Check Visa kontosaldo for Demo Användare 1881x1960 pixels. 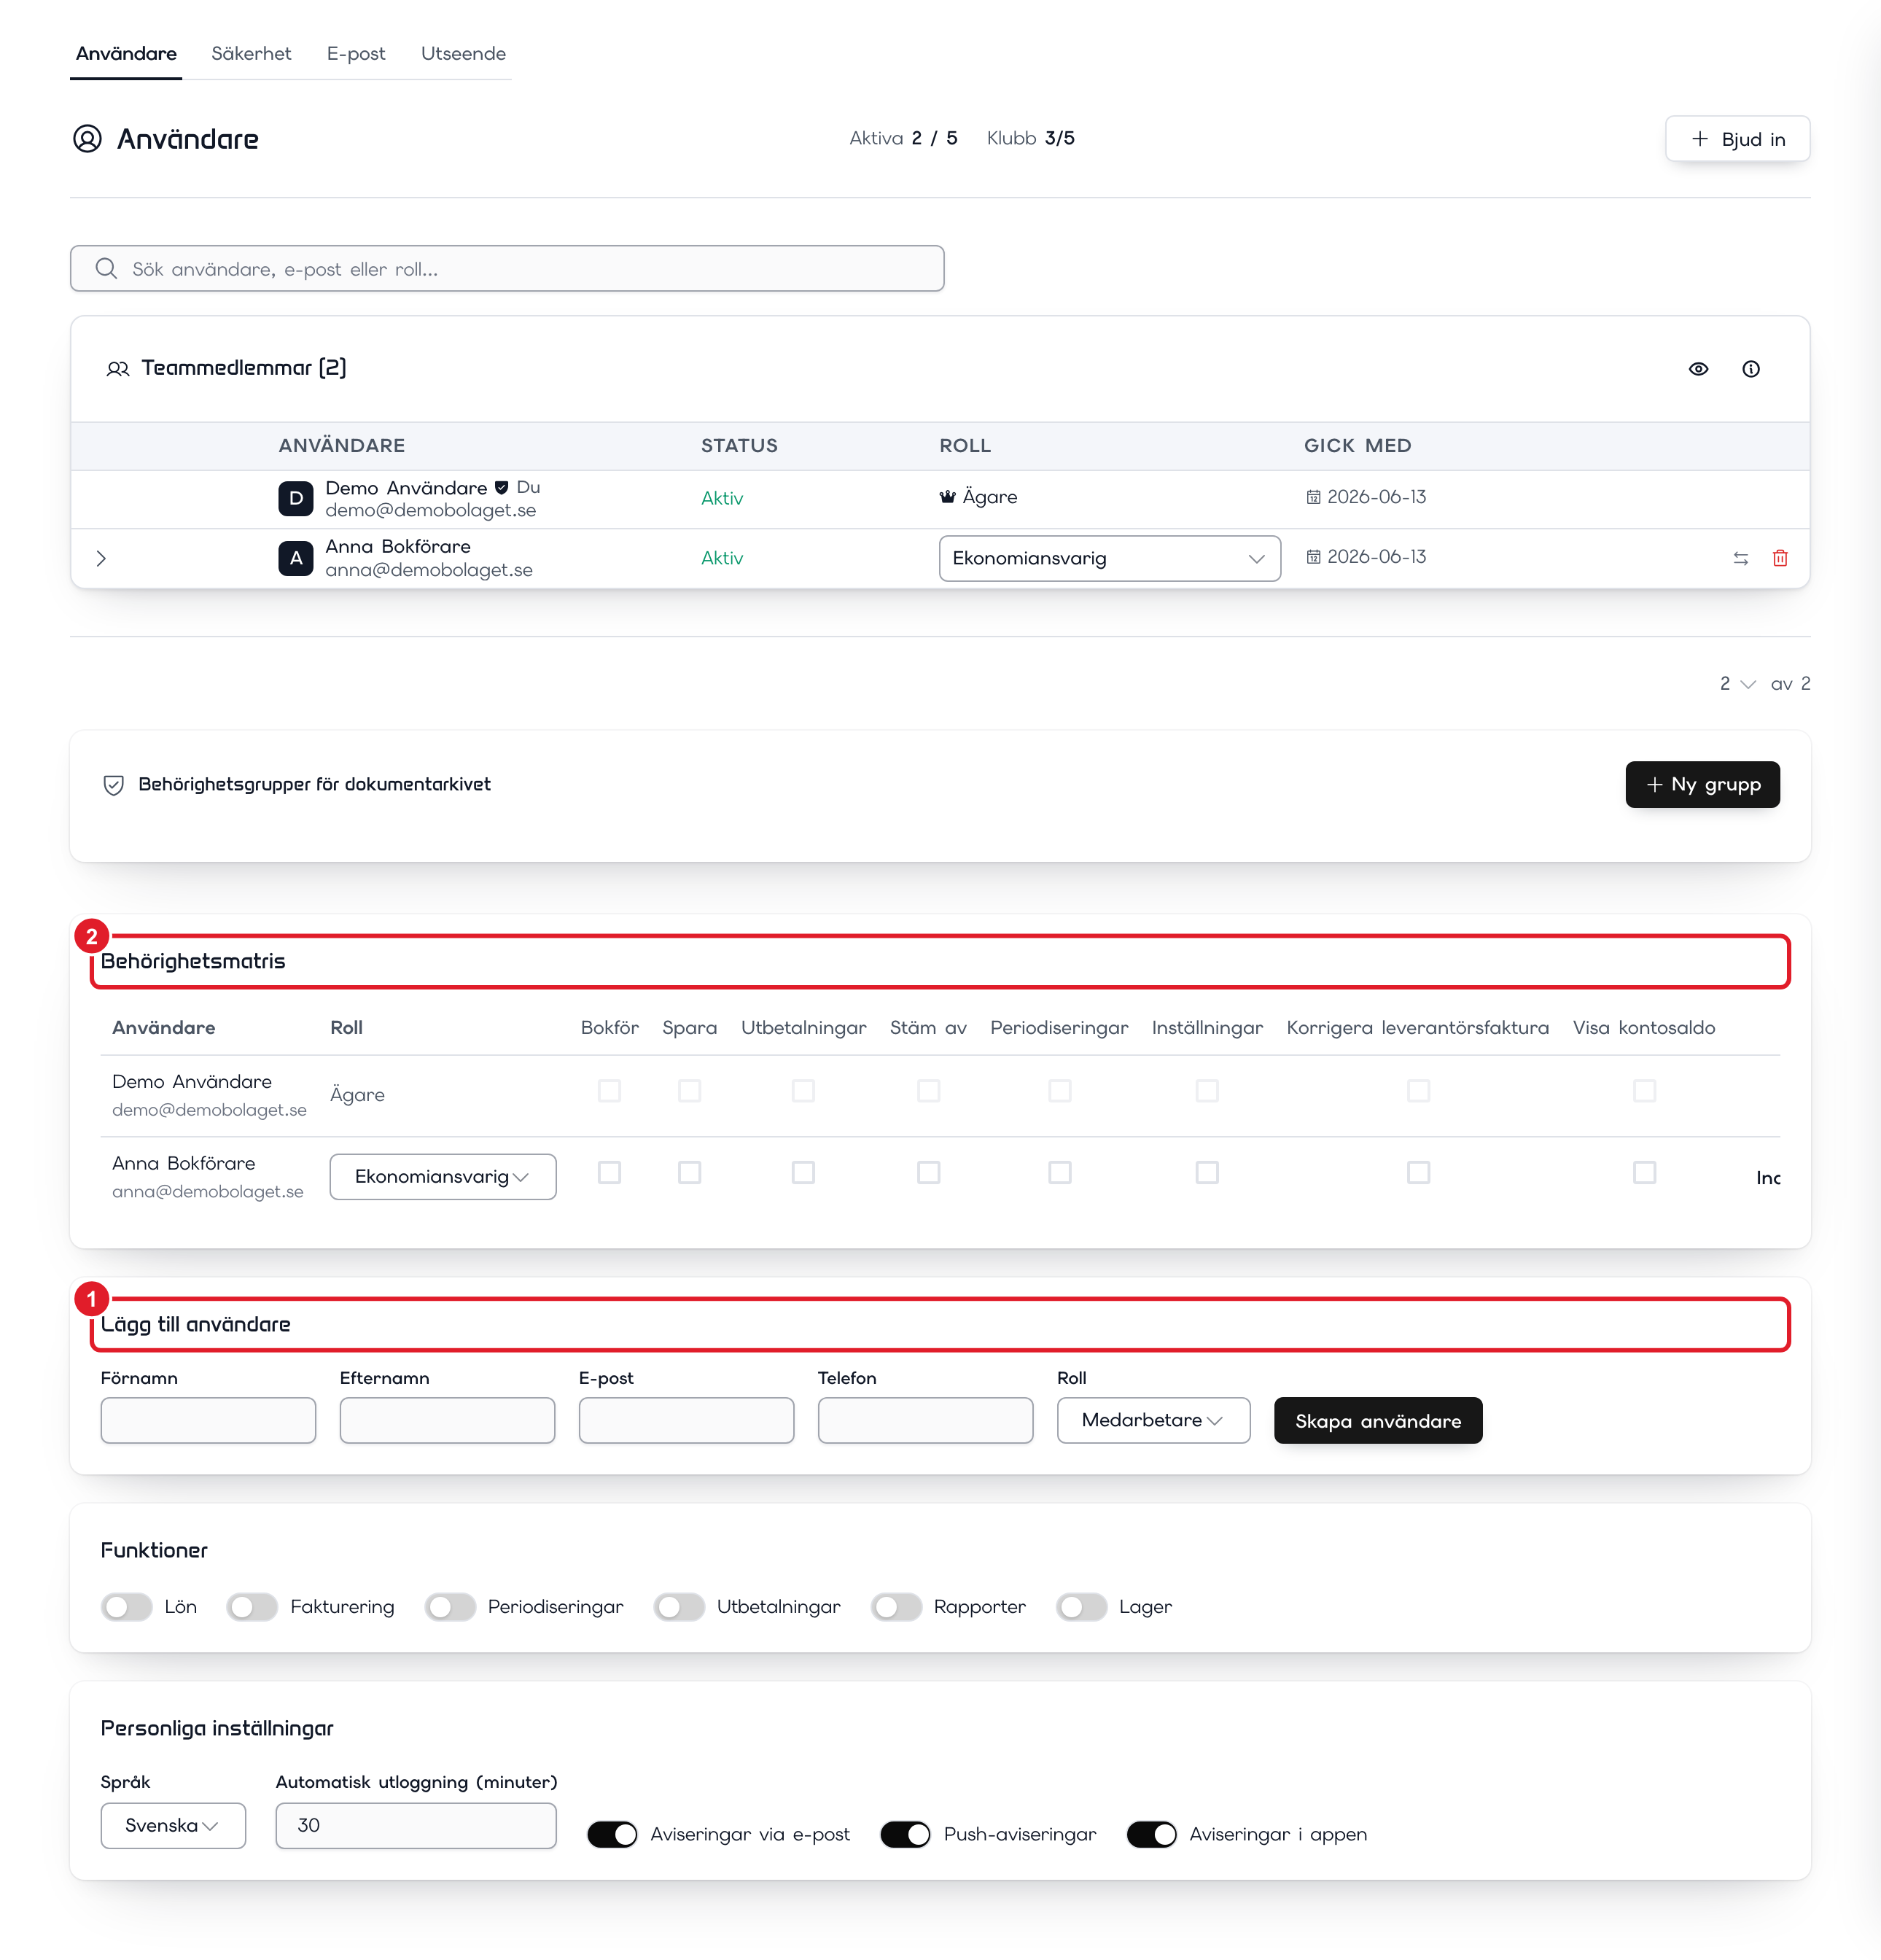point(1644,1090)
